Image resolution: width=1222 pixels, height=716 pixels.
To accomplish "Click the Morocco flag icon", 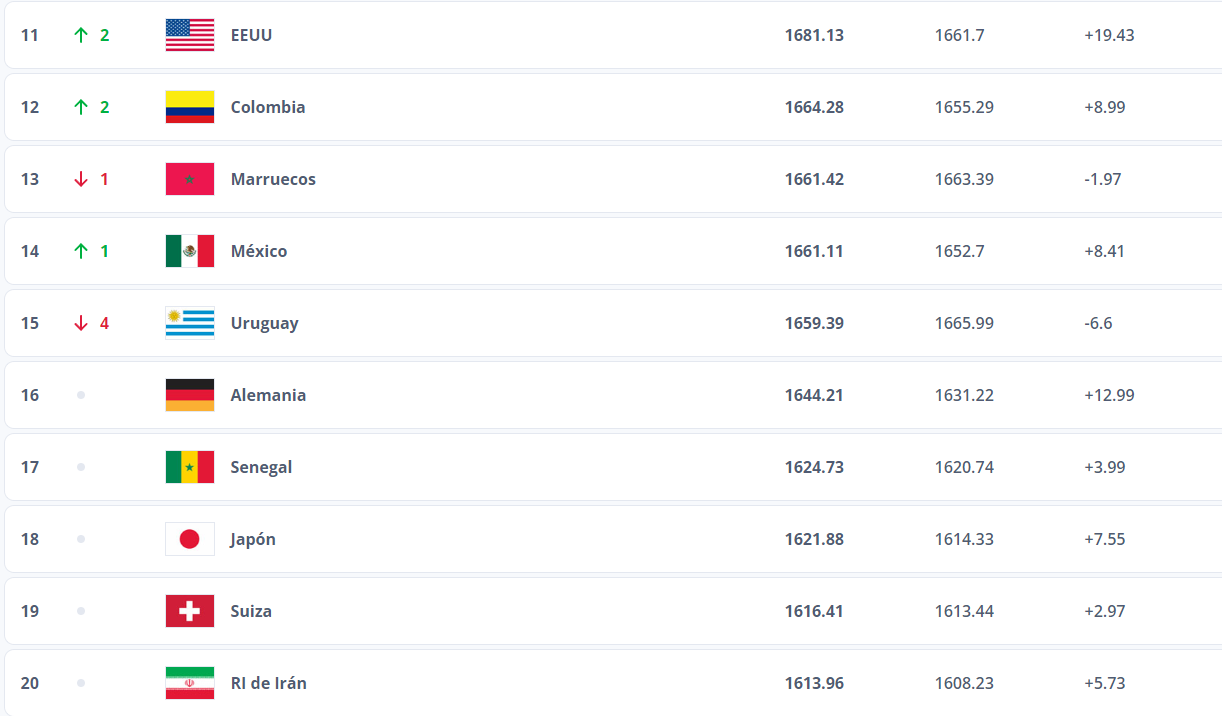I will [190, 179].
